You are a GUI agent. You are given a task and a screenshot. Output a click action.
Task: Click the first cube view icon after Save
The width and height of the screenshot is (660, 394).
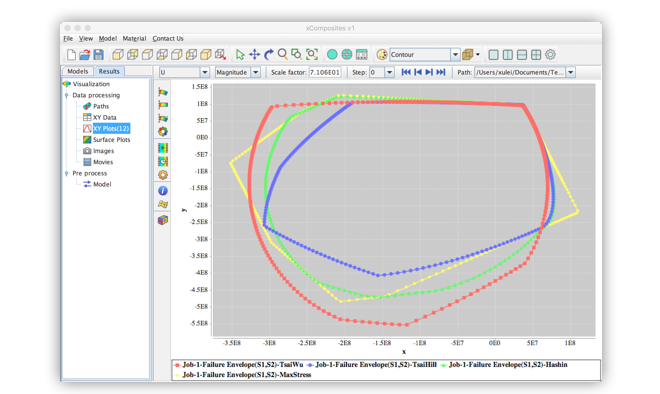tap(118, 55)
